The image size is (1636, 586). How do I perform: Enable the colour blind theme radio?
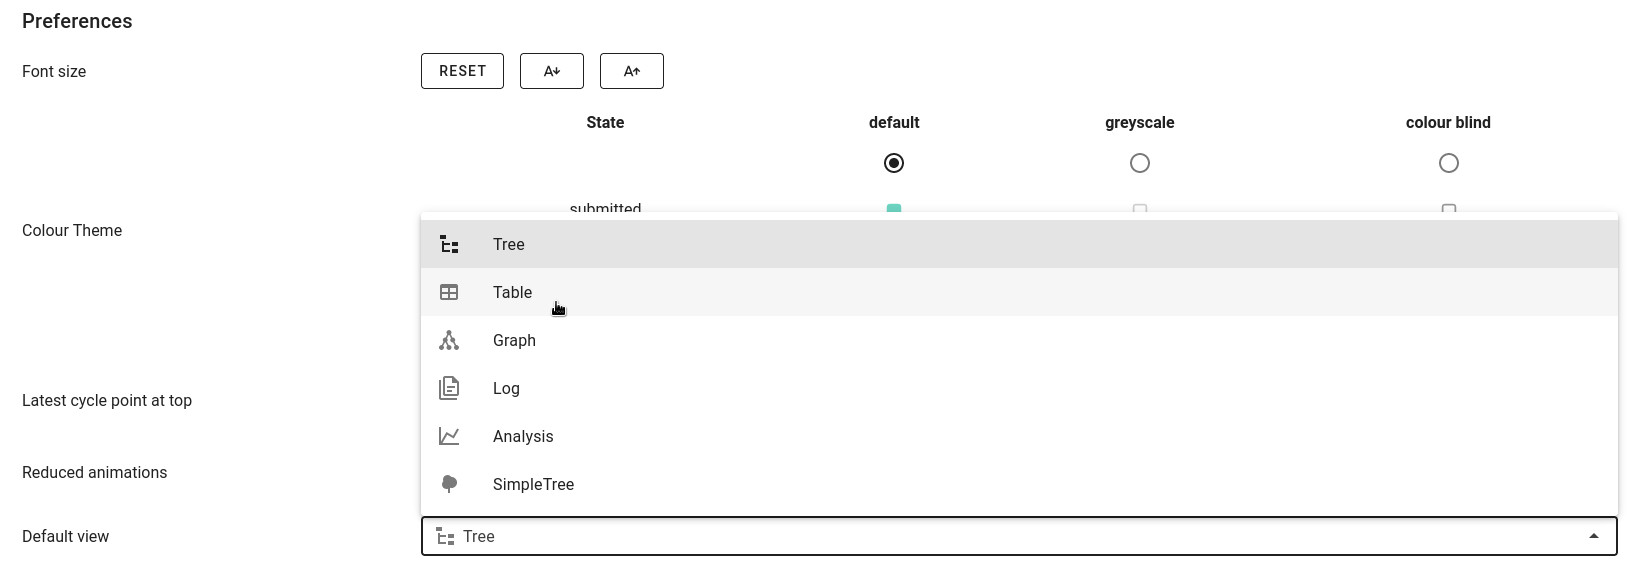click(x=1448, y=163)
